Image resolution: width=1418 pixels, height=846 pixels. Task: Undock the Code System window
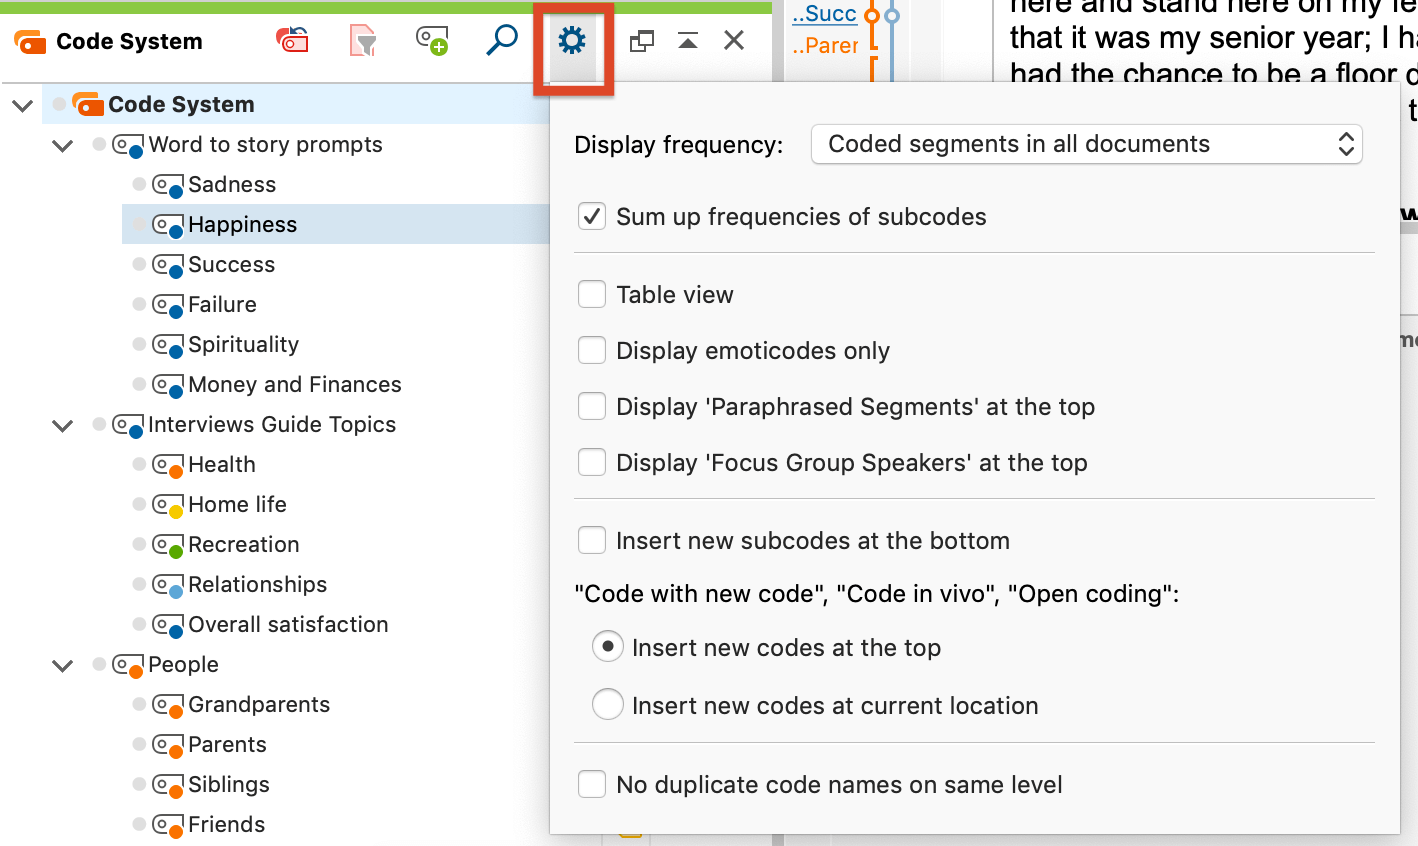coord(641,41)
